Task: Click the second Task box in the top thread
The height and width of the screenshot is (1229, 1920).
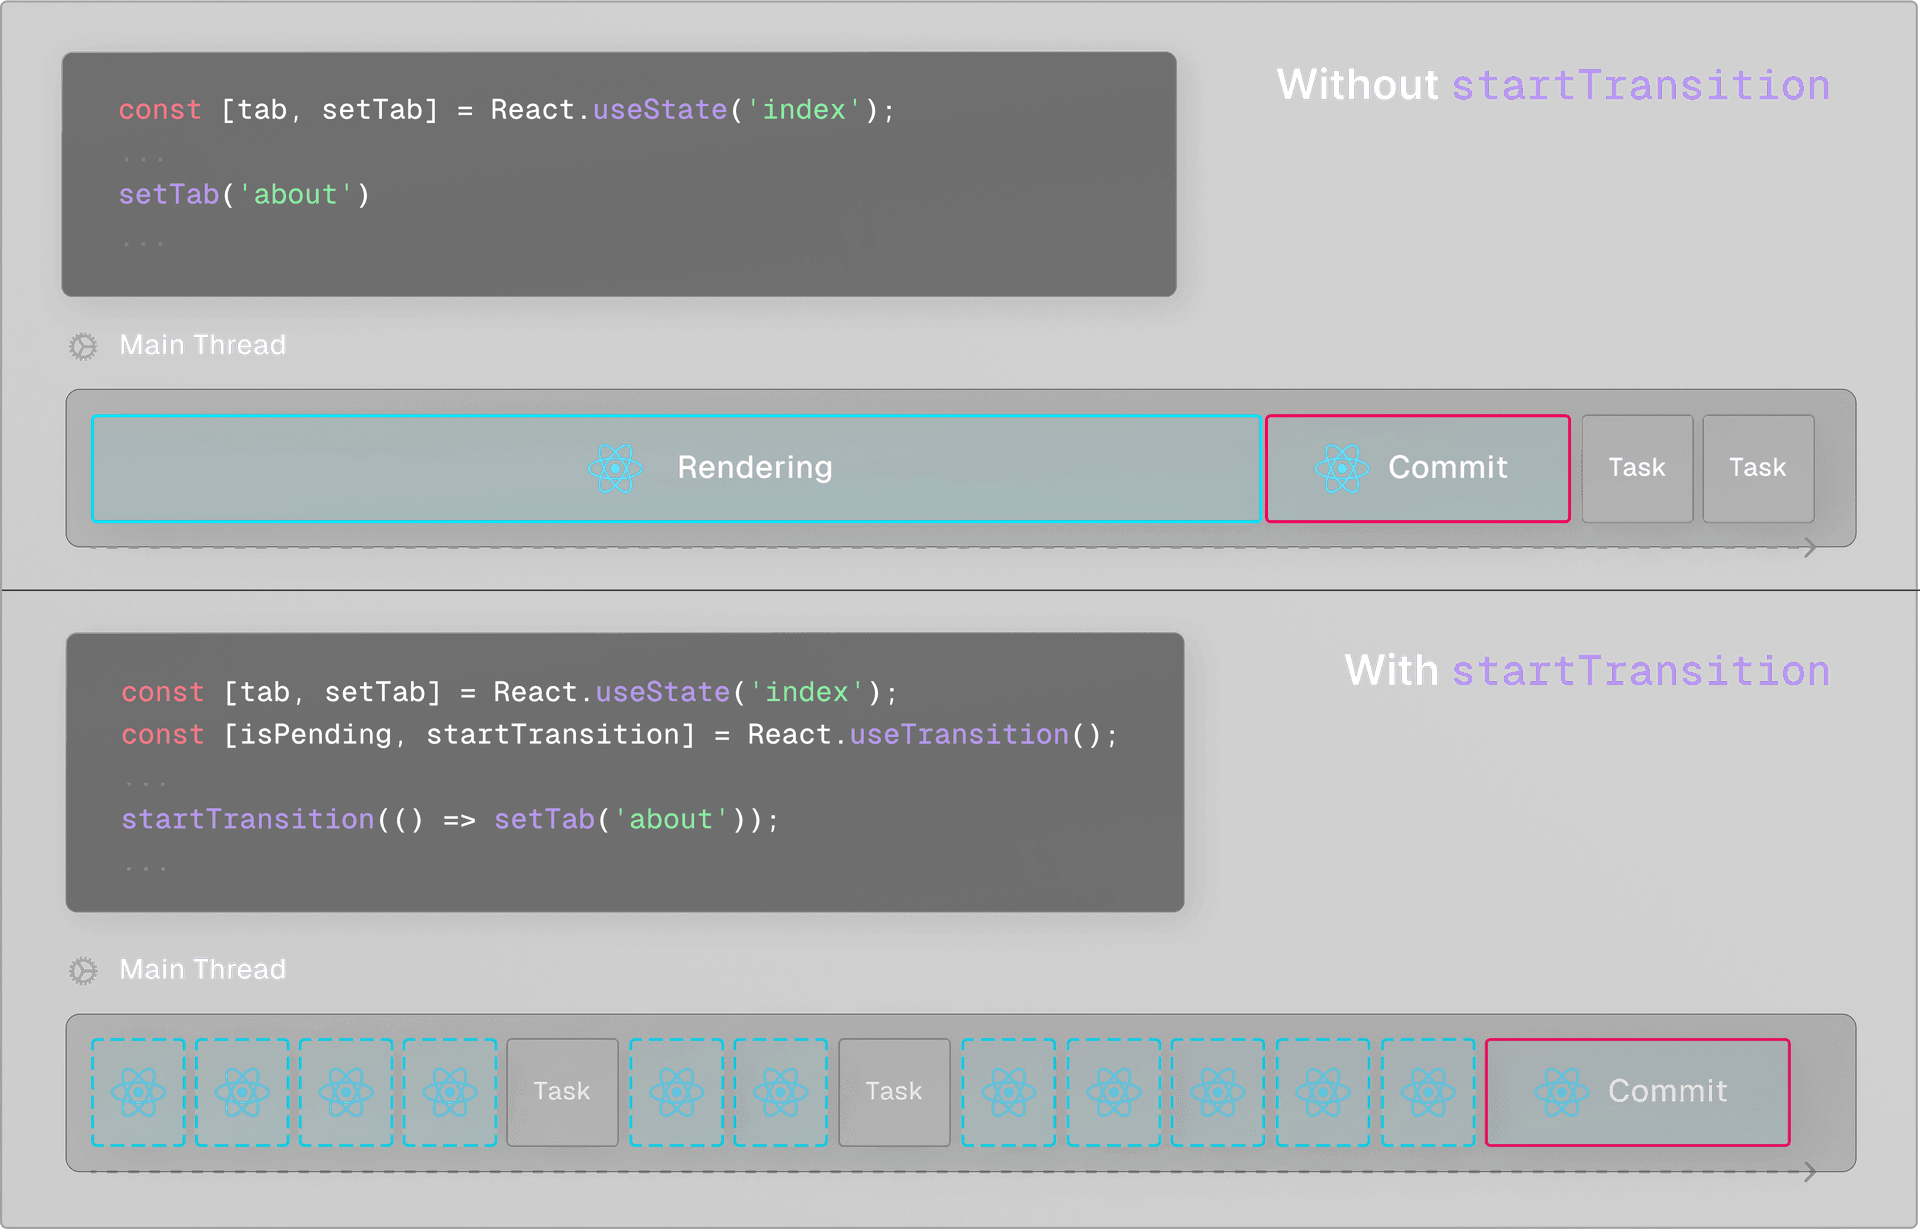Action: tap(1757, 468)
